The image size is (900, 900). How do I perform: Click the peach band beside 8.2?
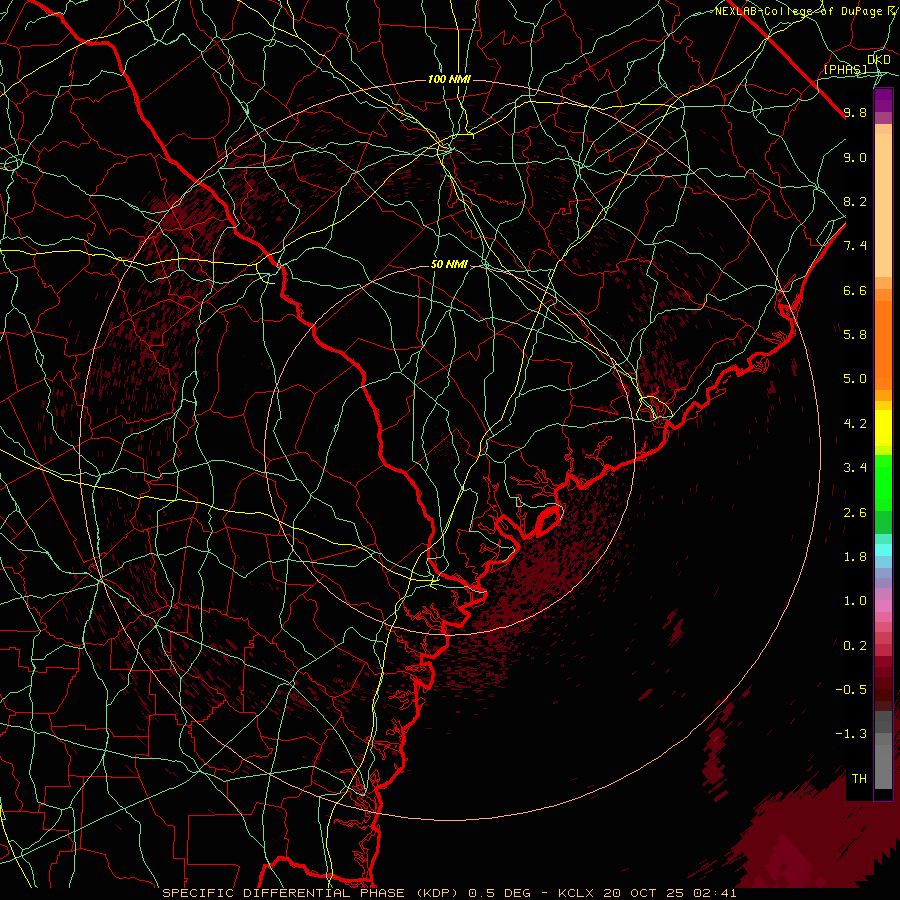pyautogui.click(x=883, y=205)
